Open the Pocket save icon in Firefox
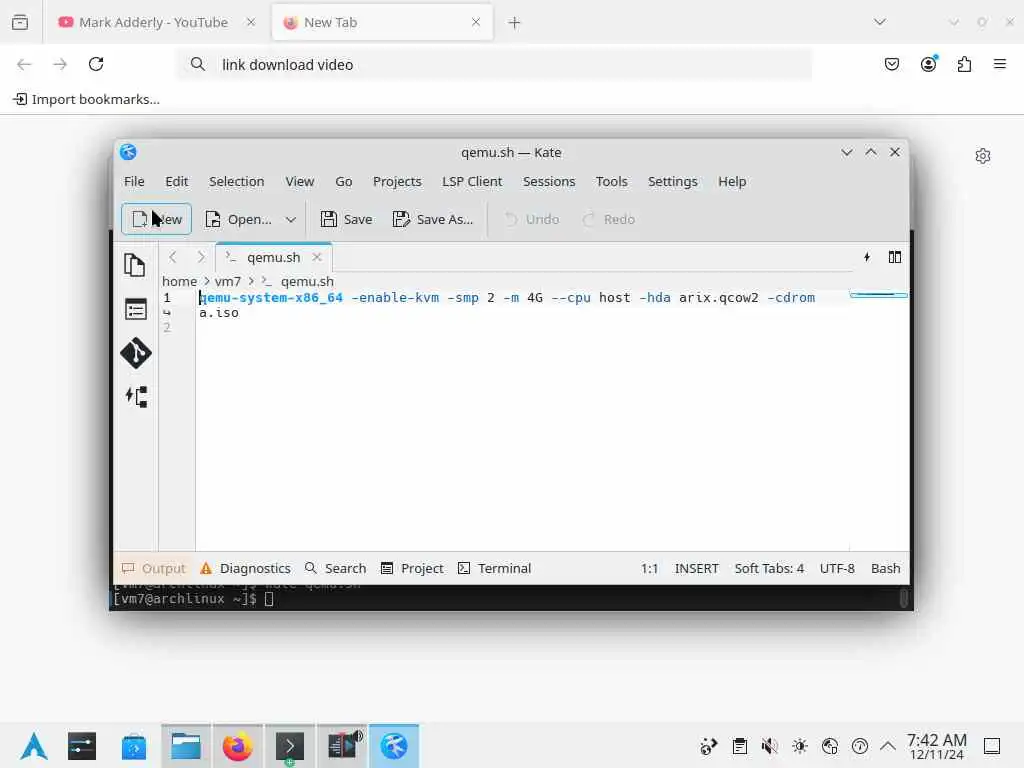Viewport: 1024px width, 768px height. (x=891, y=64)
